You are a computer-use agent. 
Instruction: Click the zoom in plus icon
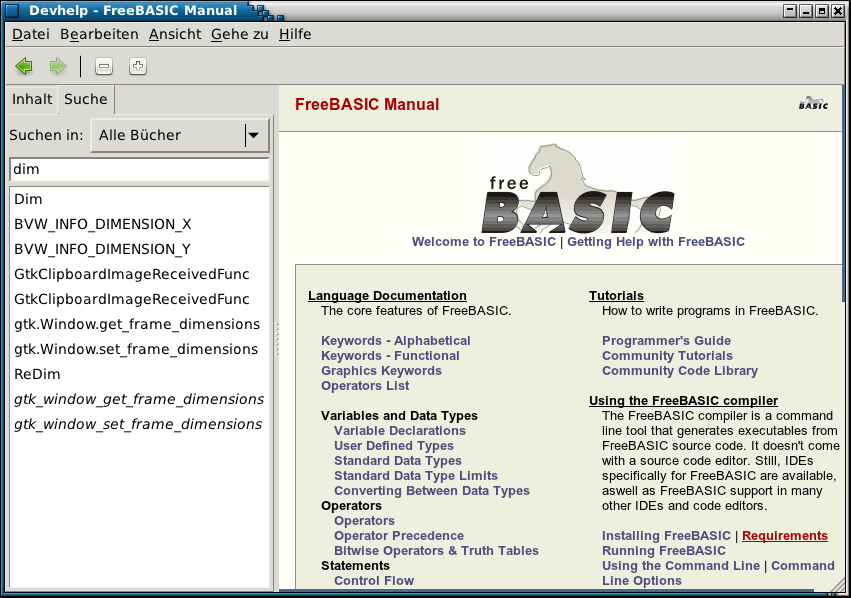point(138,66)
